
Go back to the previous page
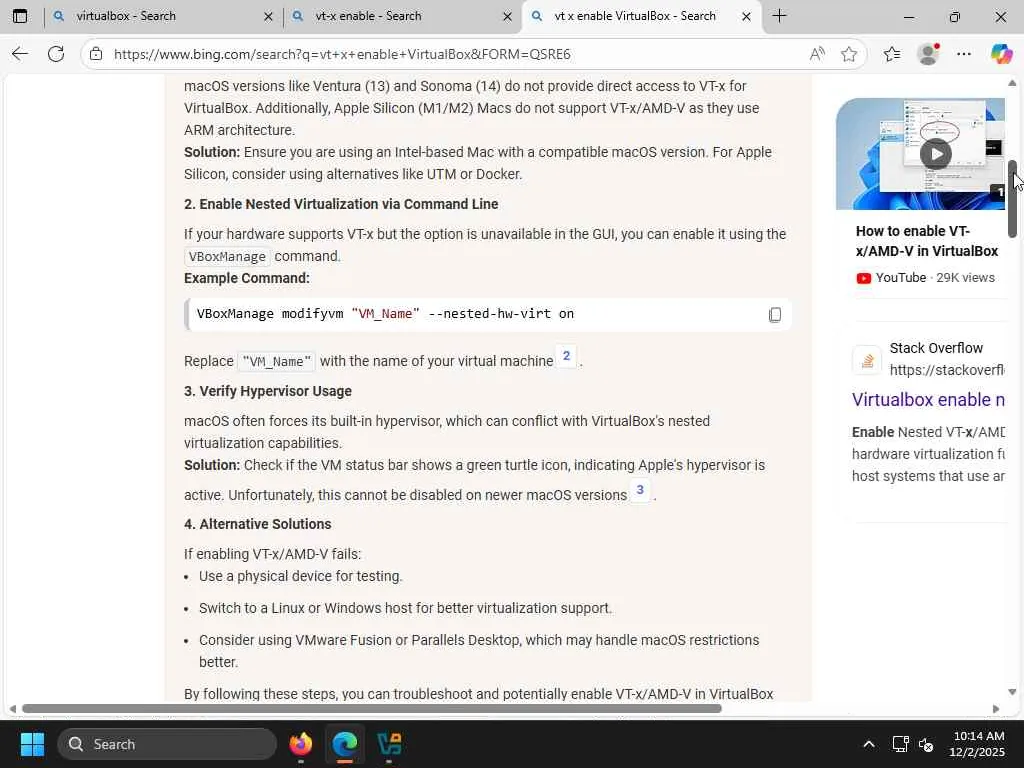click(20, 54)
